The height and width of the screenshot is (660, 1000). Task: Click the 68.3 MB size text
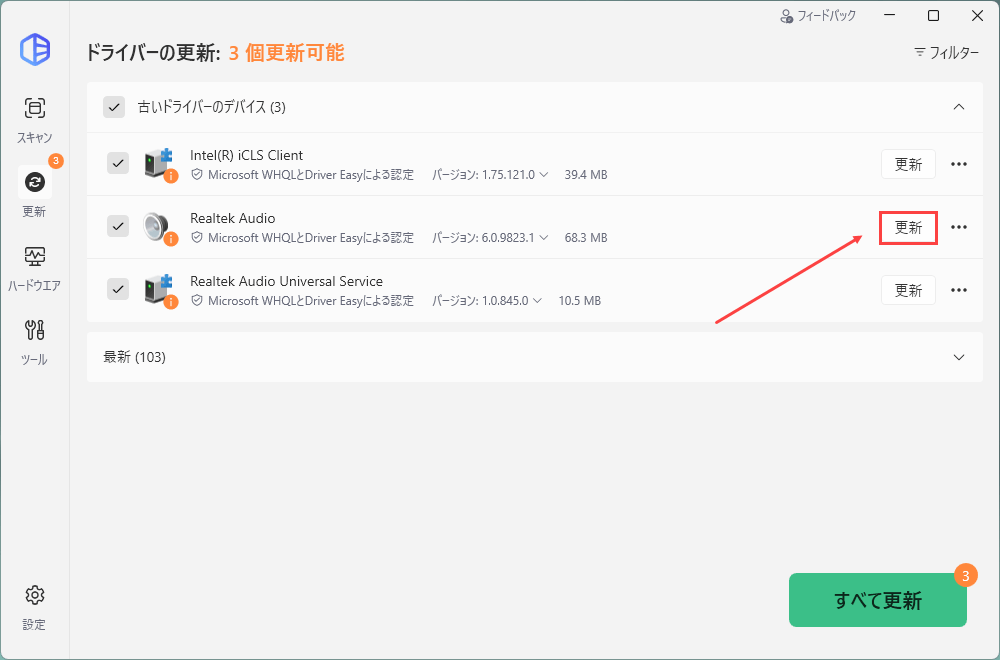tap(585, 237)
